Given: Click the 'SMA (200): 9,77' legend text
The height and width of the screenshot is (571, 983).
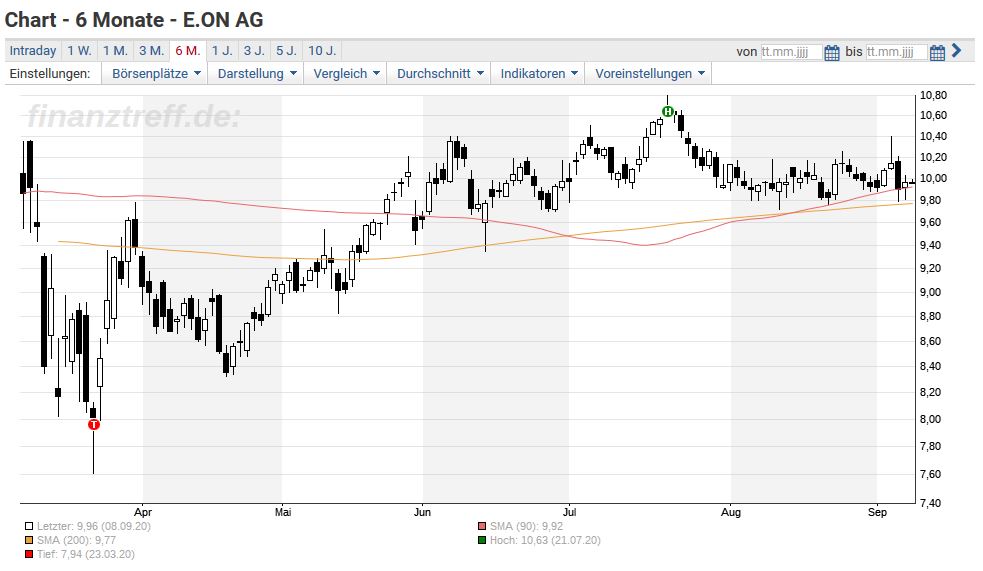Looking at the screenshot, I should click(76, 540).
